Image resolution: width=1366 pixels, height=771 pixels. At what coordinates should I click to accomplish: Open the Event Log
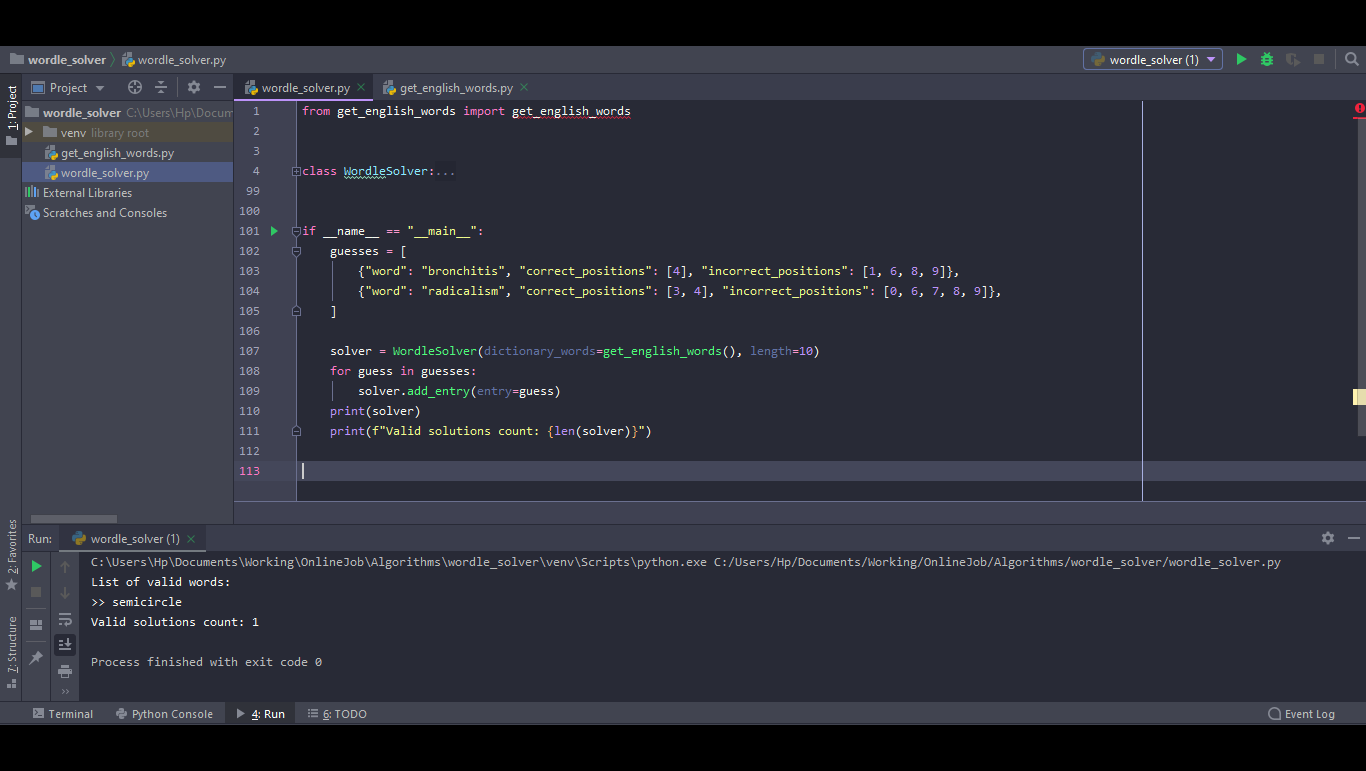pos(1301,714)
